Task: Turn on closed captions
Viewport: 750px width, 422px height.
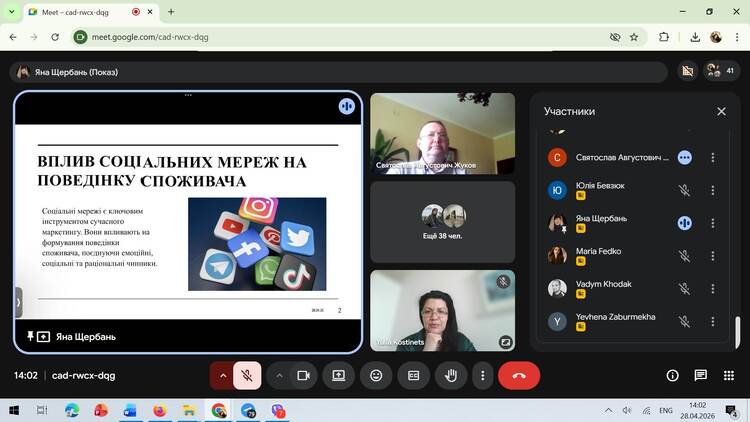Action: point(413,376)
